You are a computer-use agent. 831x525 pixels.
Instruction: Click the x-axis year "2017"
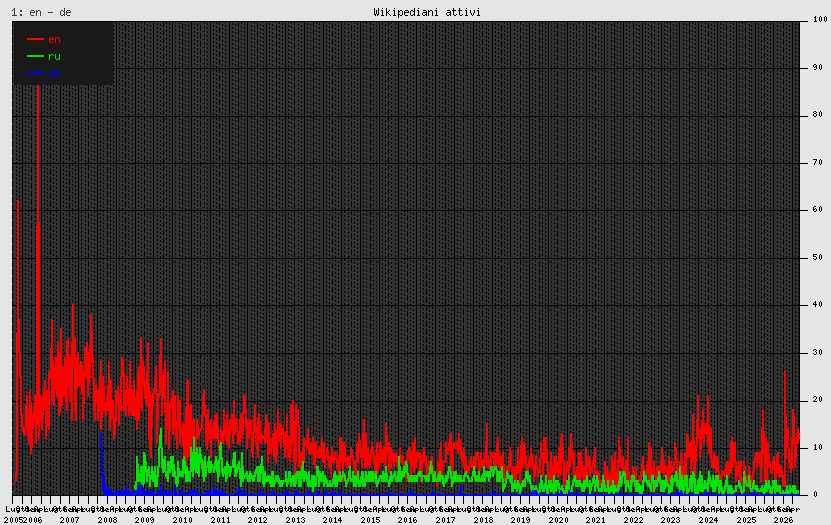[446, 520]
